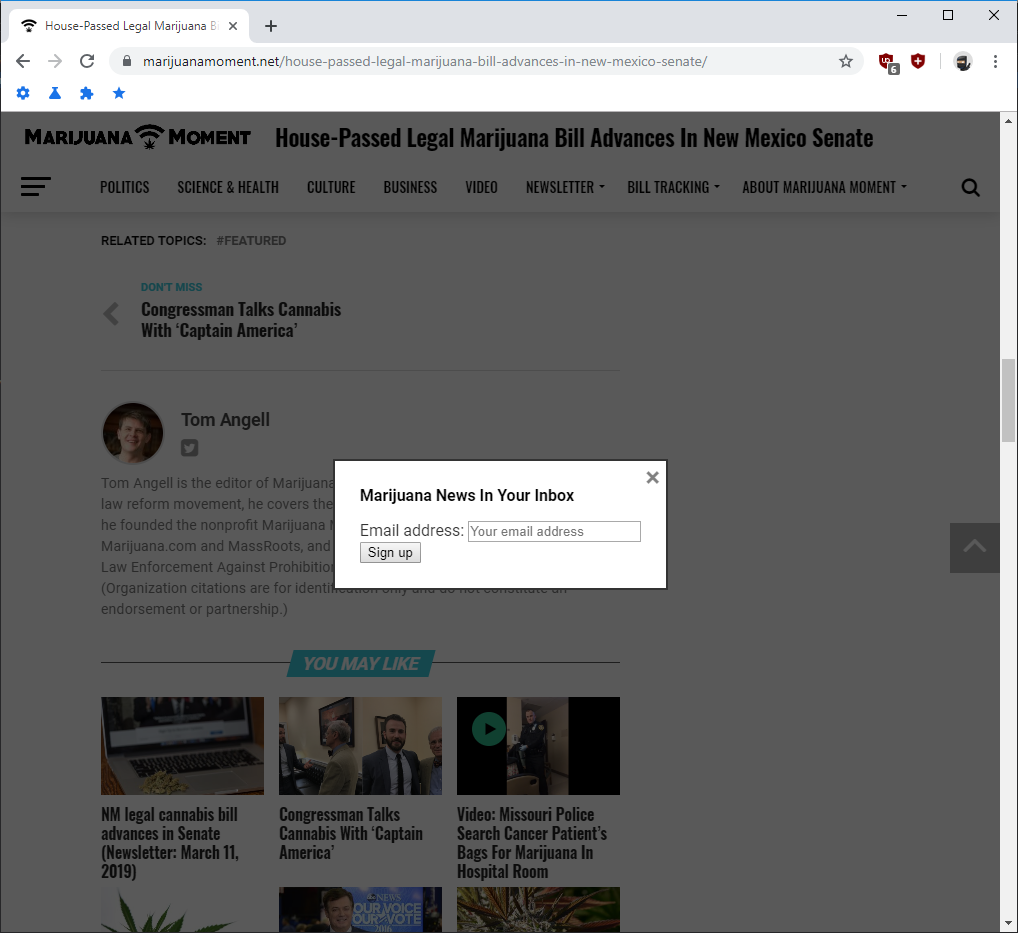This screenshot has width=1018, height=933.
Task: Click the email address input field
Action: pyautogui.click(x=553, y=531)
